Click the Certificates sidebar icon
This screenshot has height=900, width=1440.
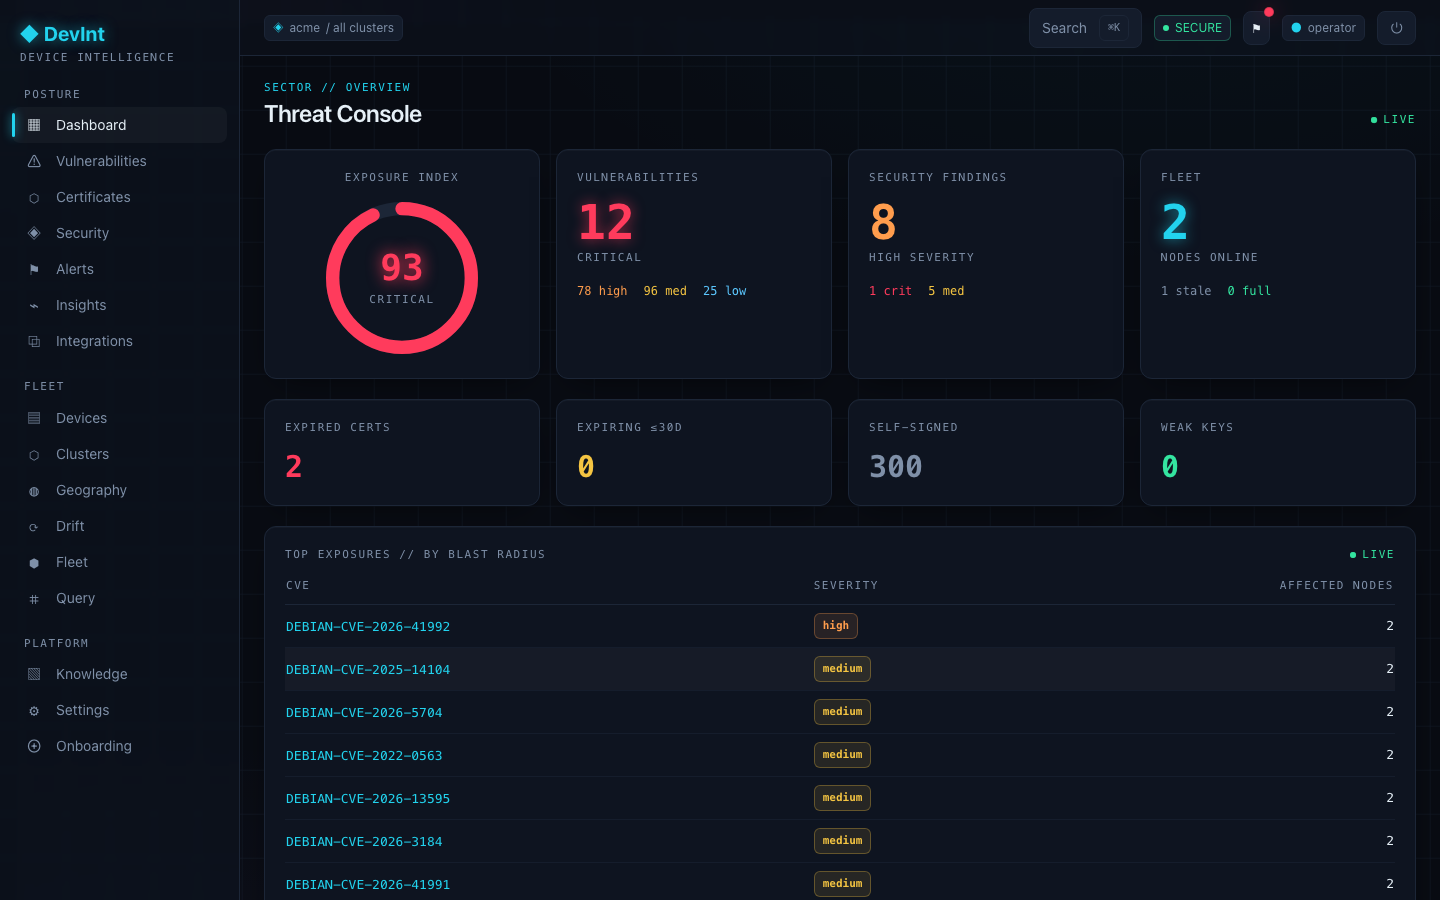[x=34, y=197]
